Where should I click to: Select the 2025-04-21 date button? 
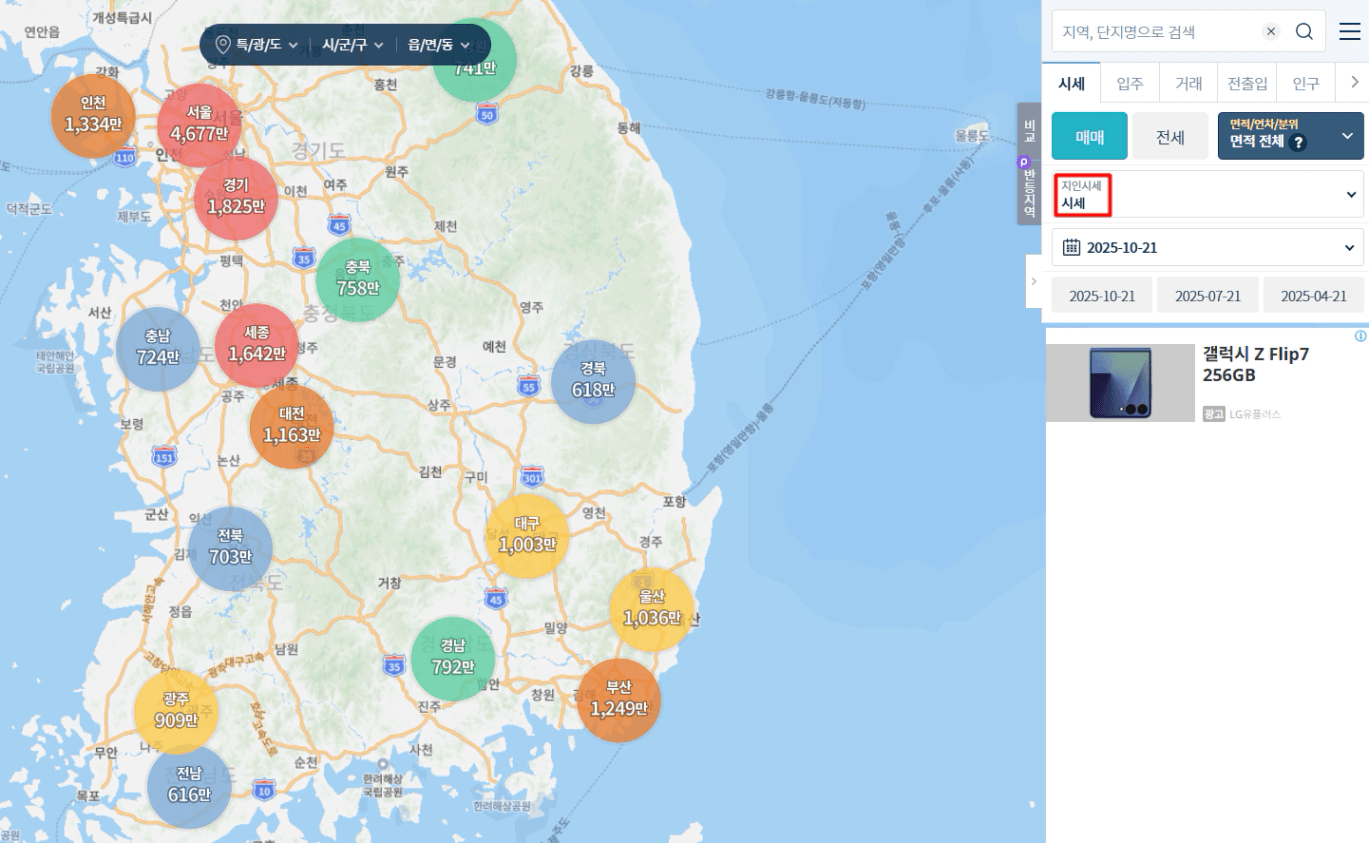tap(1313, 296)
